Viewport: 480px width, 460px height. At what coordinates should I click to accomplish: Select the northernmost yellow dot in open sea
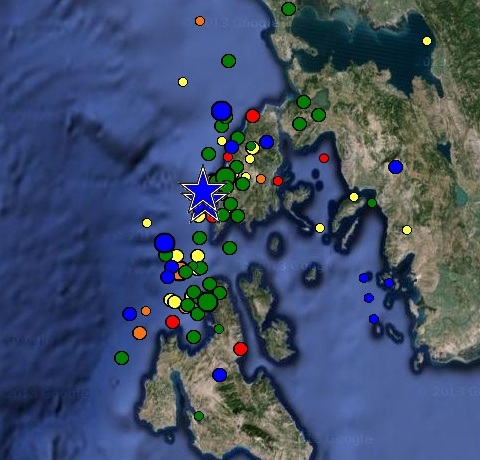point(183,82)
